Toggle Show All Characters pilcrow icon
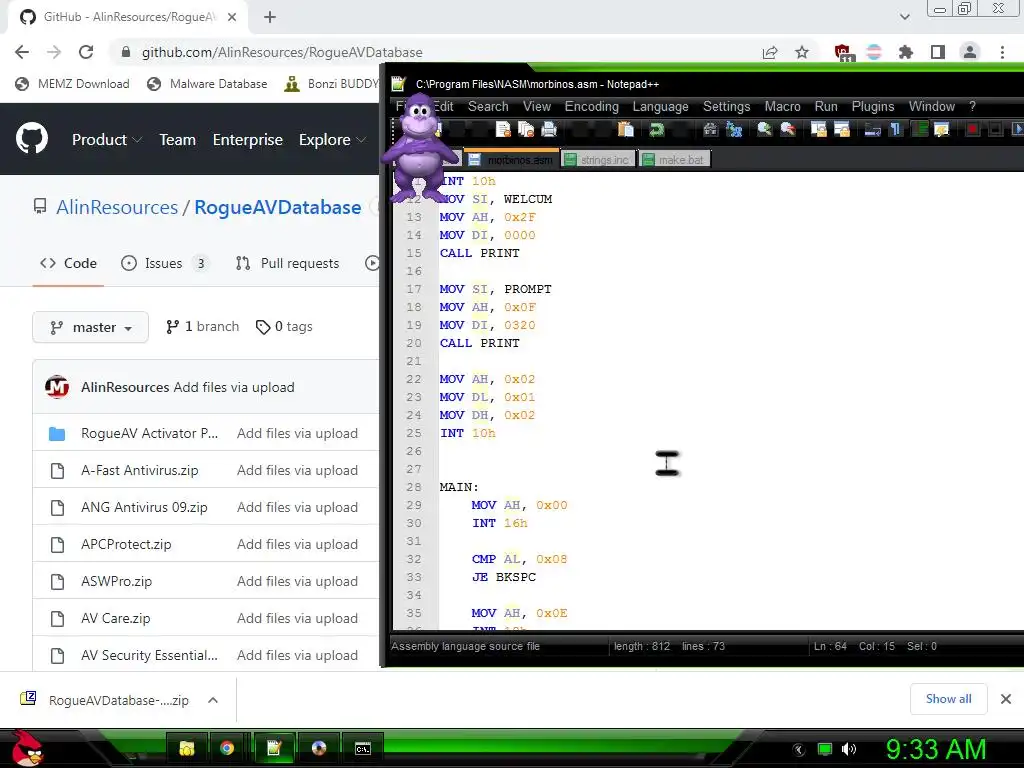The width and height of the screenshot is (1024, 768). pos(895,129)
